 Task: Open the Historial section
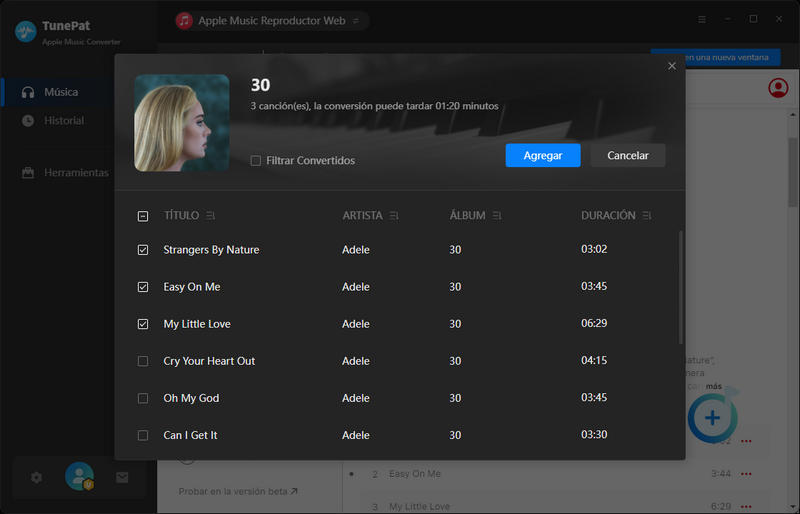point(64,121)
